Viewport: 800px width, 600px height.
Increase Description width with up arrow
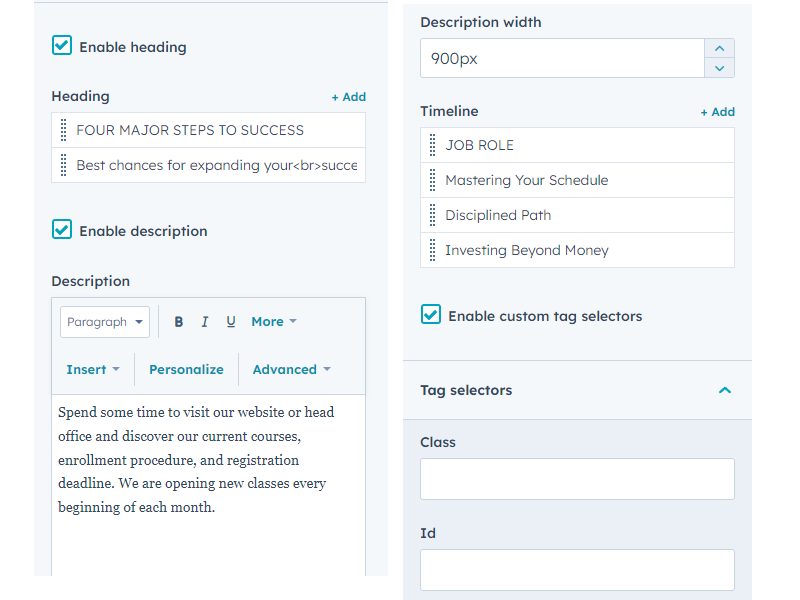coord(719,49)
